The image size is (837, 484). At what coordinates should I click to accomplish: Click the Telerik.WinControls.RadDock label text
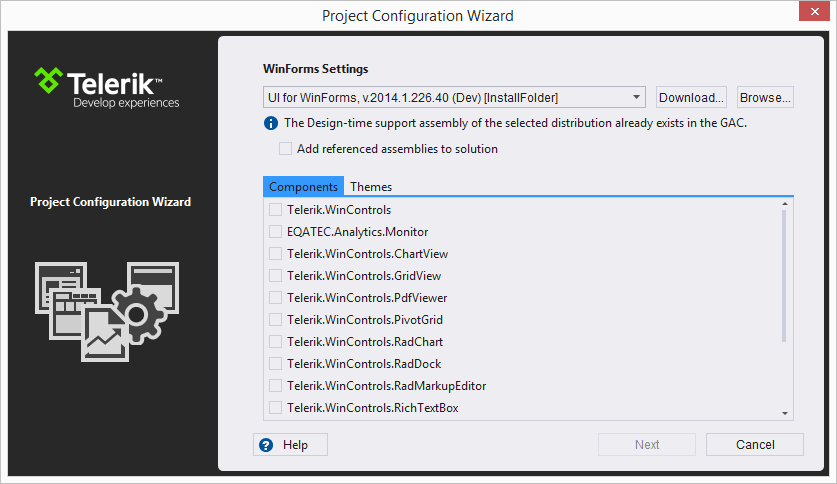364,363
